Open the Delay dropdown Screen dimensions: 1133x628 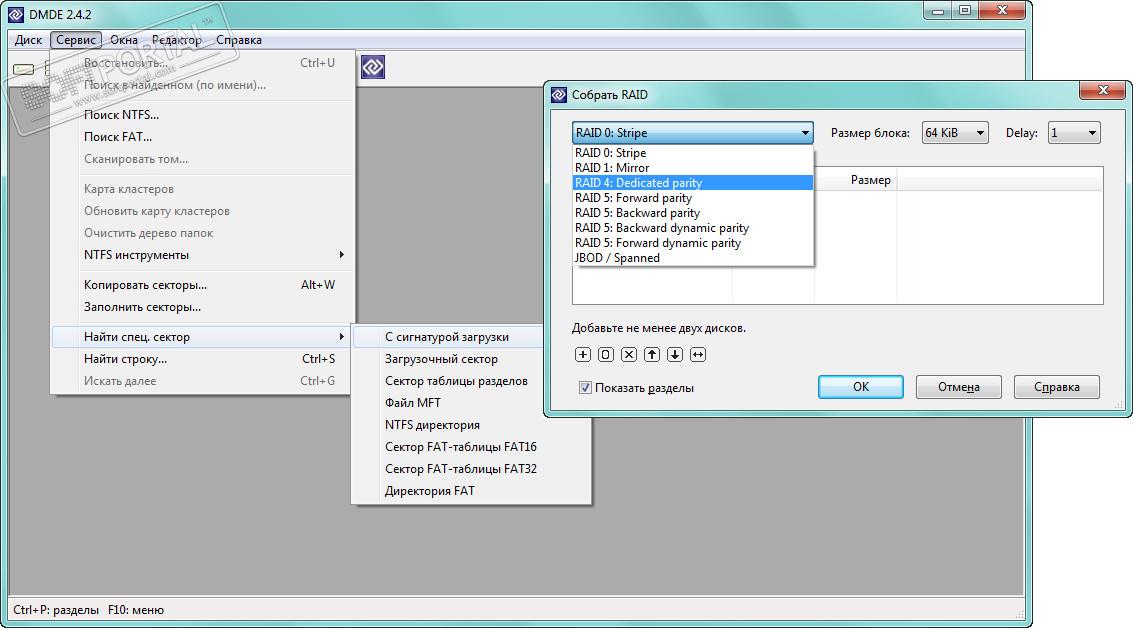tap(1074, 133)
